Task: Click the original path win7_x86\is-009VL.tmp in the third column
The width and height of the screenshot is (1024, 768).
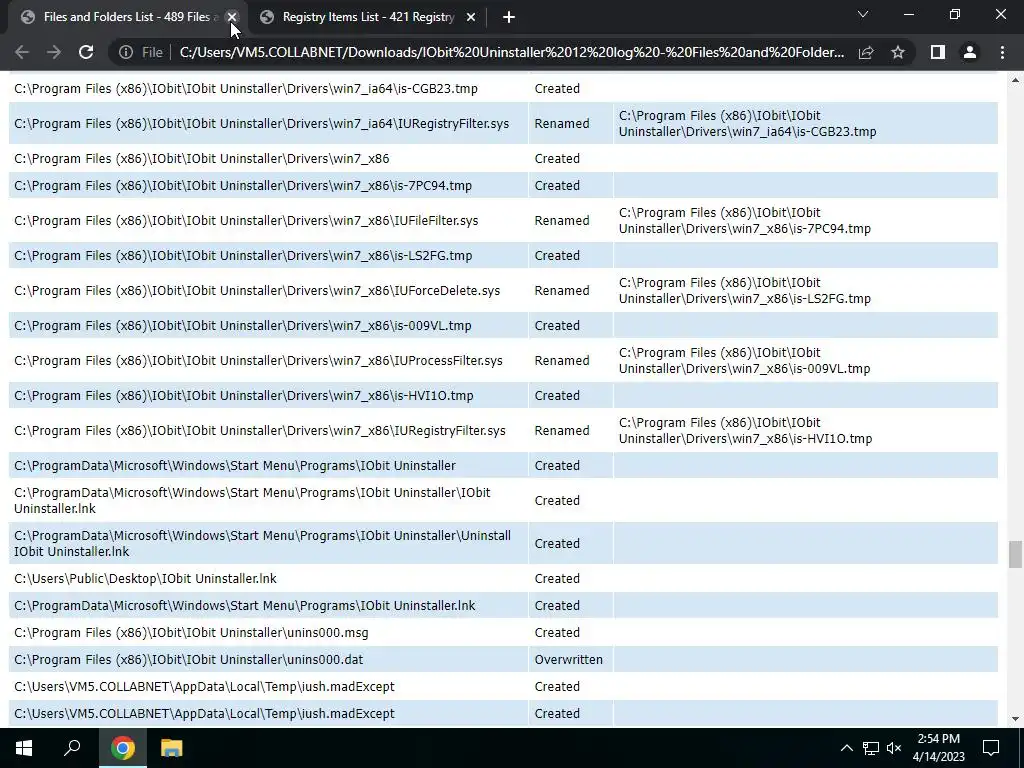Action: click(x=744, y=360)
